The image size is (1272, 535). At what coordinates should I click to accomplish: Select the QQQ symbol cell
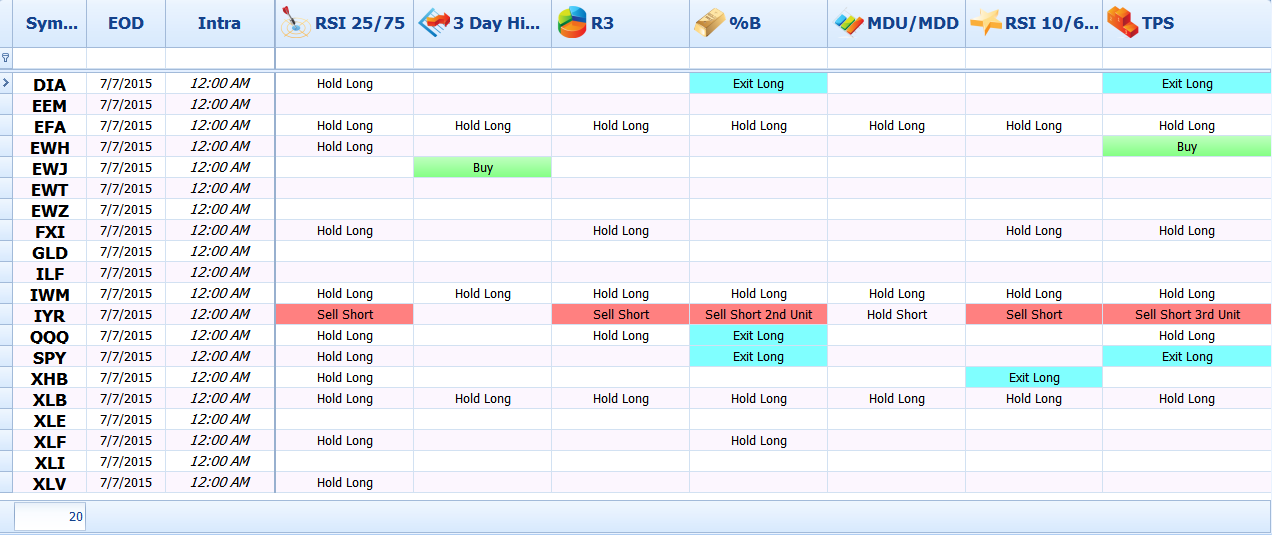click(x=50, y=336)
